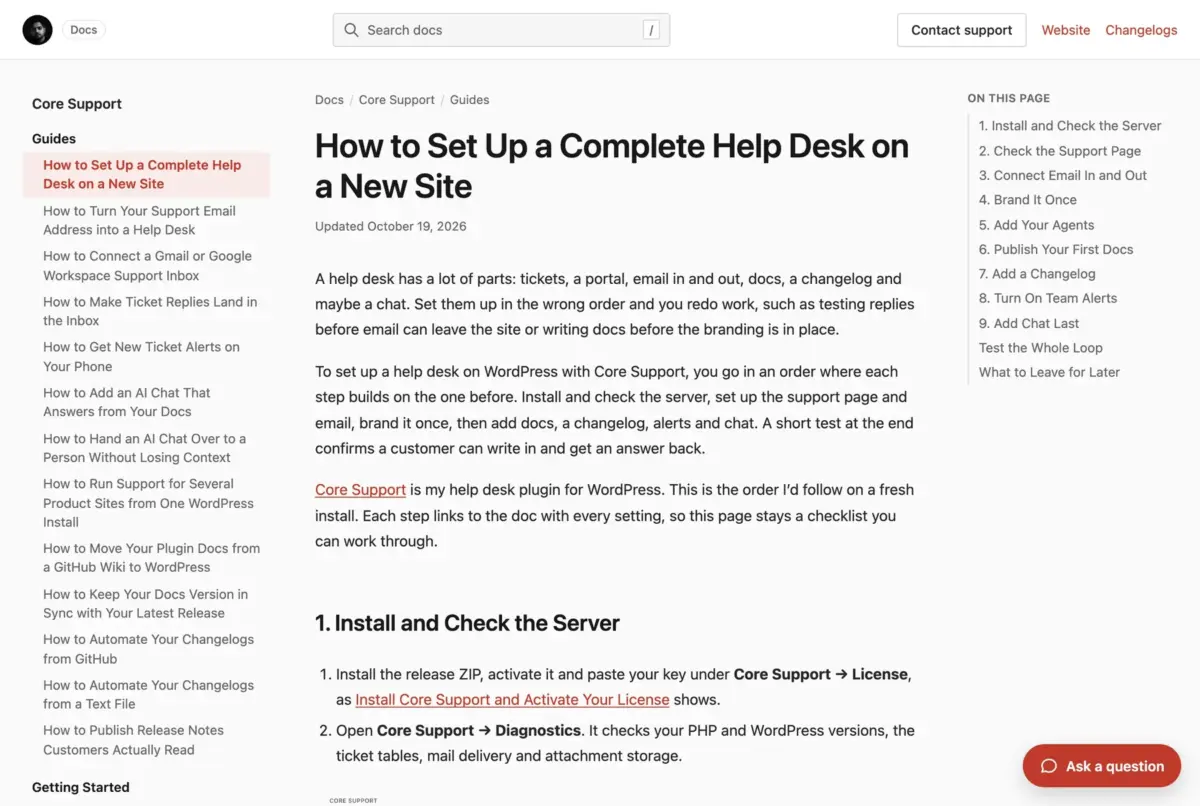Jump to 'Test the Whole Loop' section
This screenshot has height=806, width=1200.
pos(1041,348)
